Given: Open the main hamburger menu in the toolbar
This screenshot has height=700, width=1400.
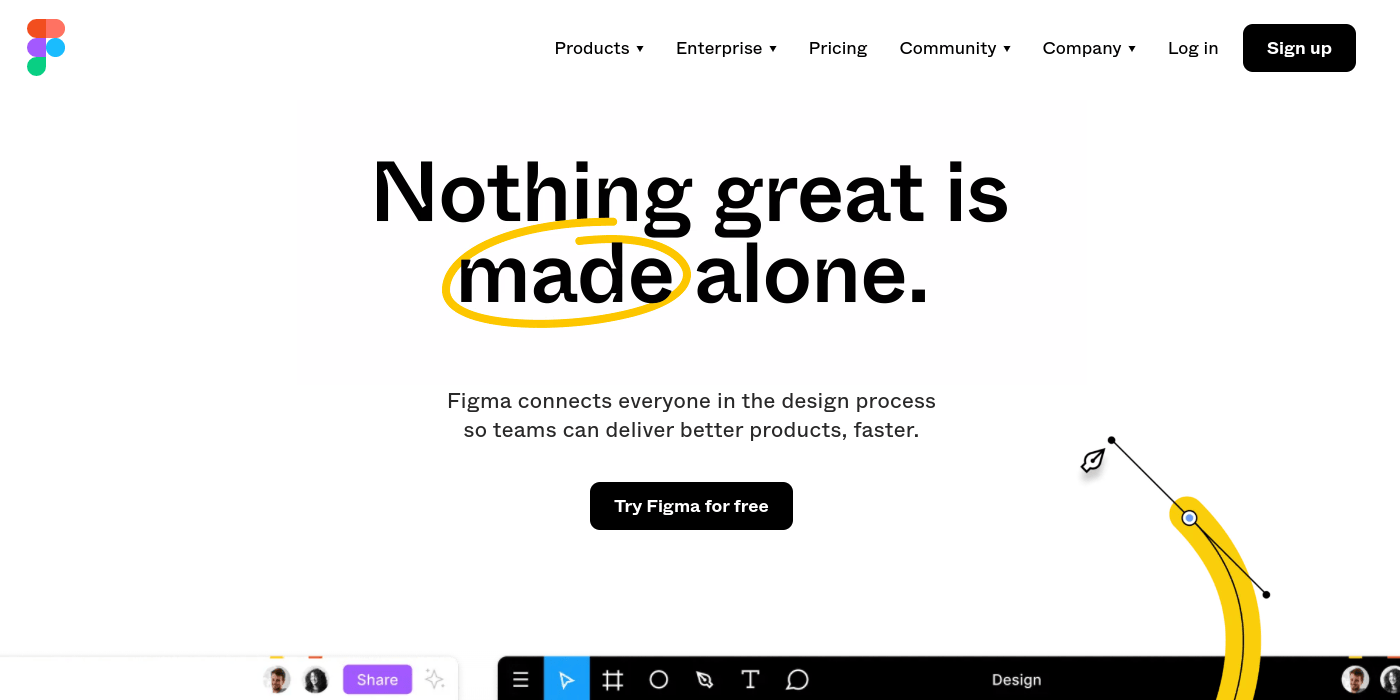Looking at the screenshot, I should [x=520, y=679].
